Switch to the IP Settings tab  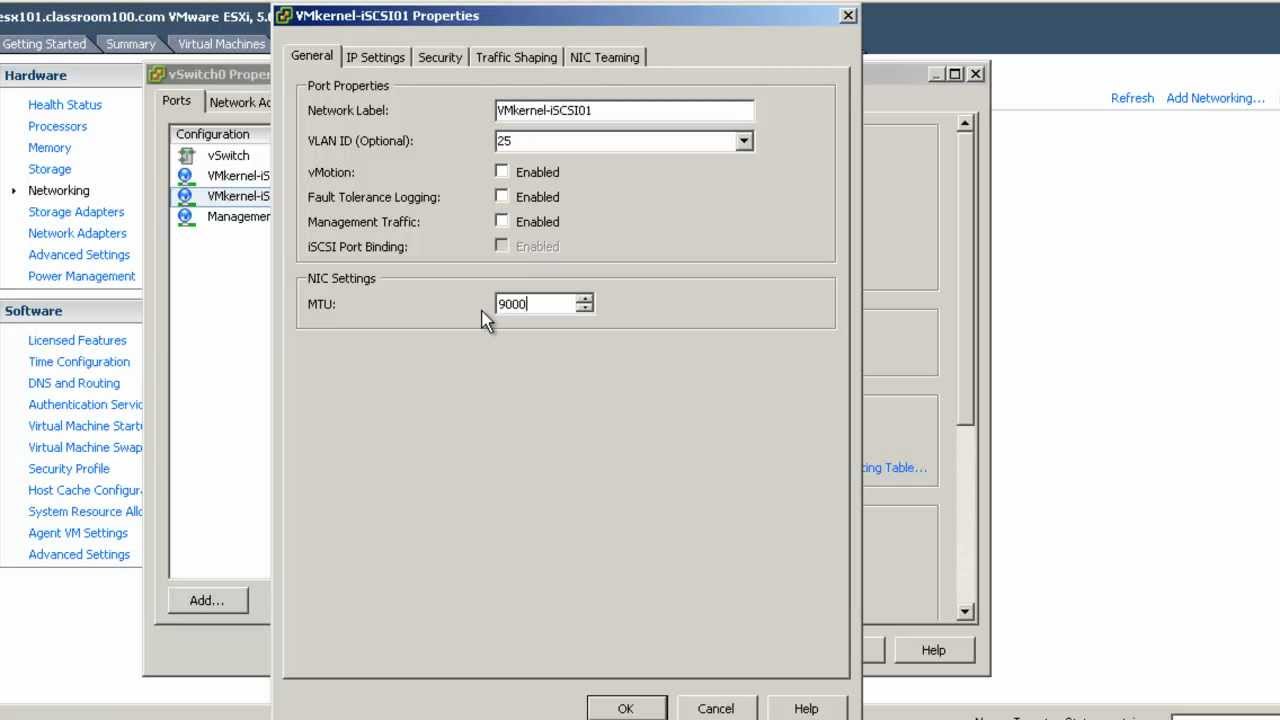click(376, 57)
